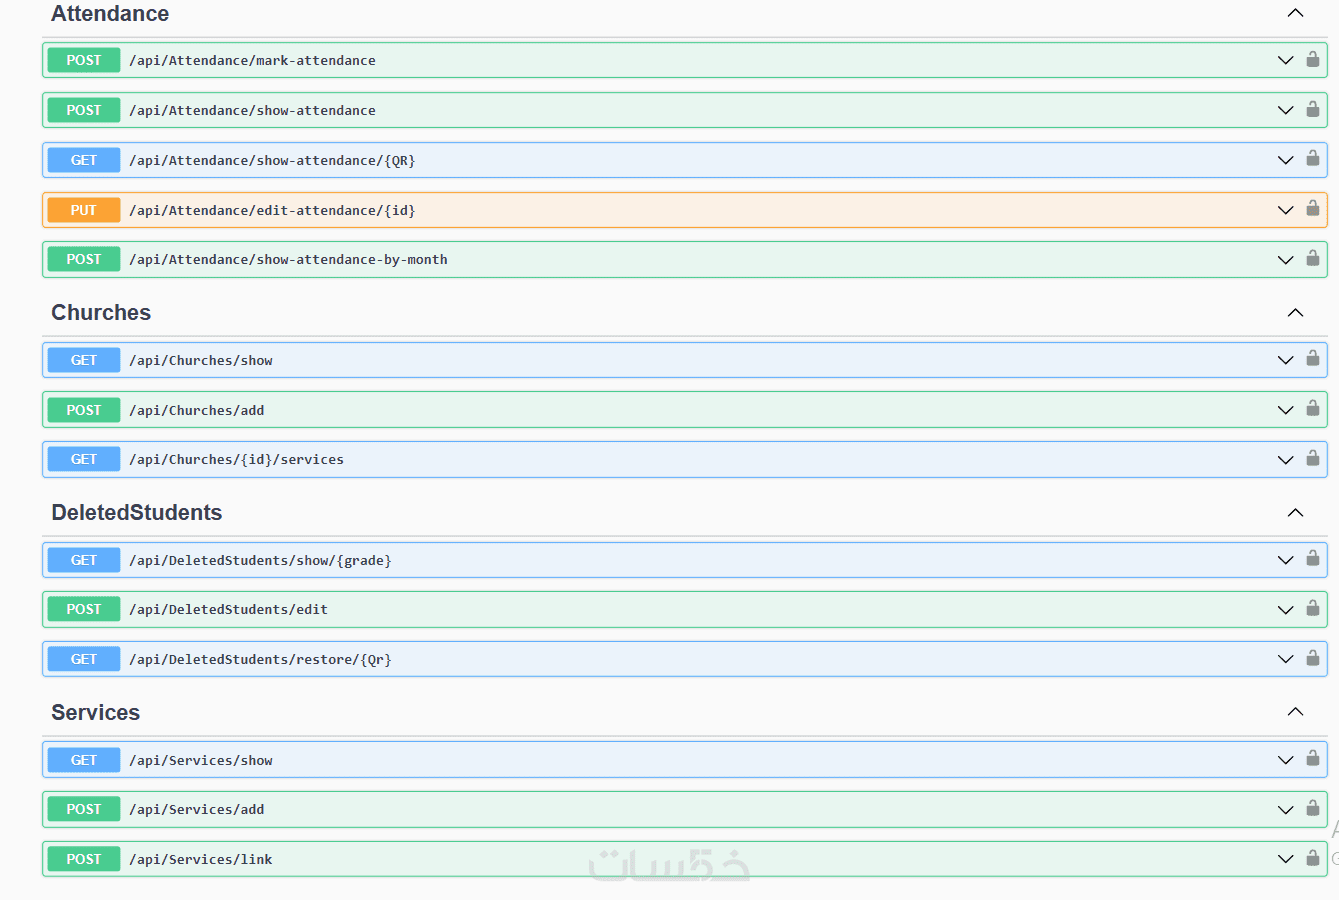Screen dimensions: 1339x900
Task: Collapse the Attendance section
Action: 1295,13
